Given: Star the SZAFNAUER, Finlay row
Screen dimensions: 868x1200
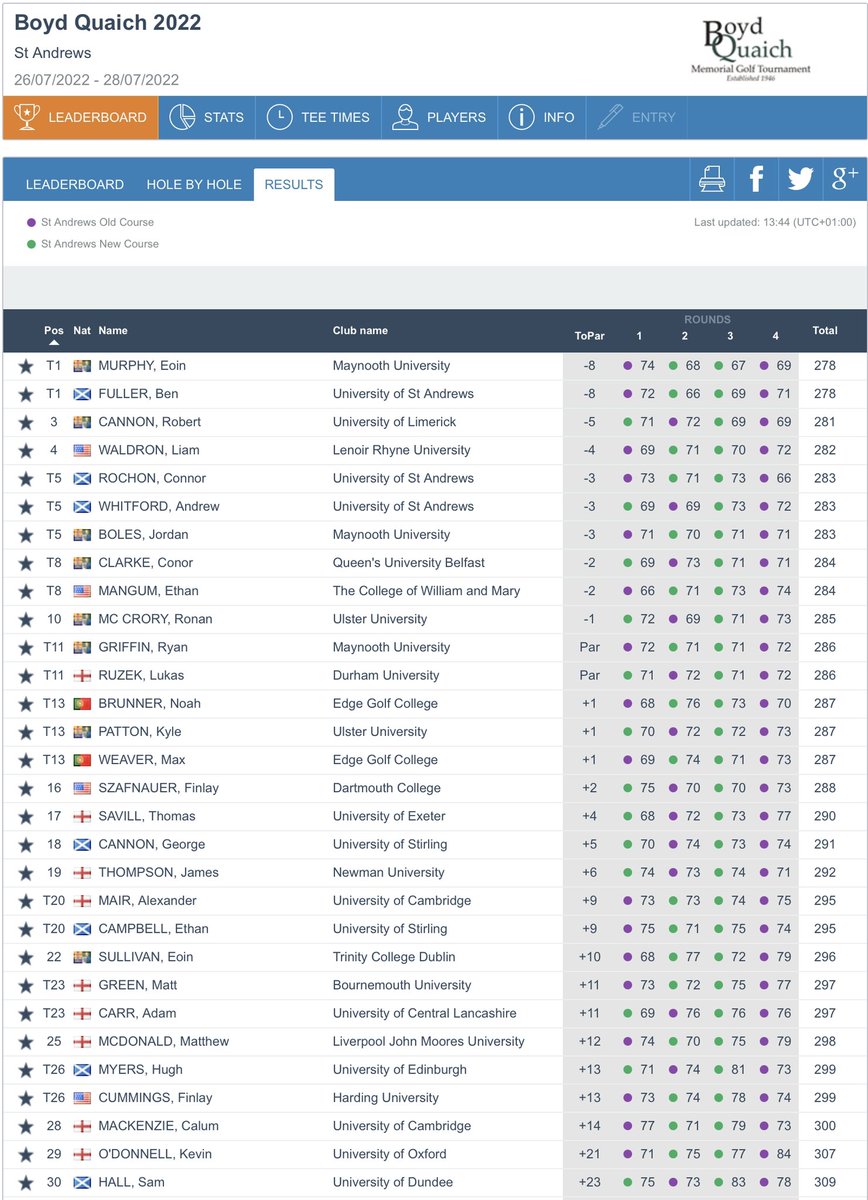Looking at the screenshot, I should click(25, 788).
